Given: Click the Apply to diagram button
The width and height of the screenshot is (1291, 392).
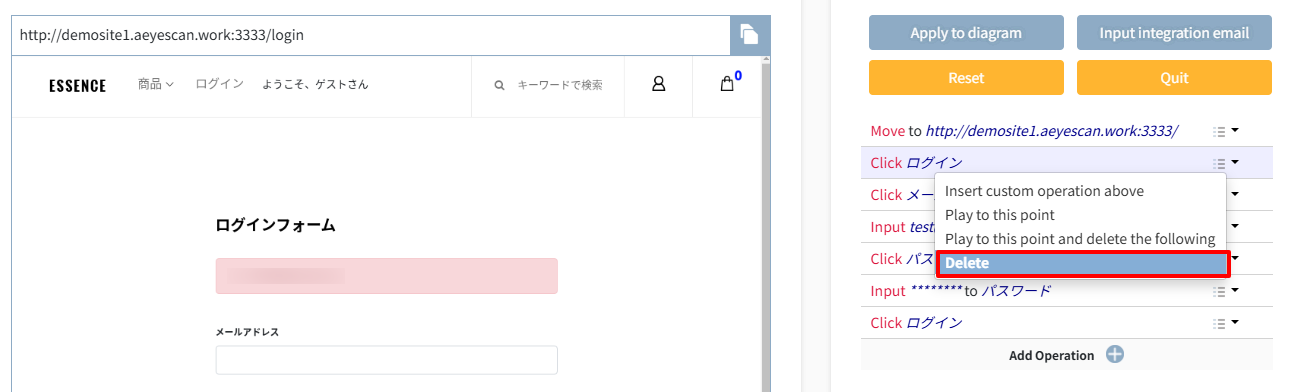Looking at the screenshot, I should pyautogui.click(x=966, y=33).
